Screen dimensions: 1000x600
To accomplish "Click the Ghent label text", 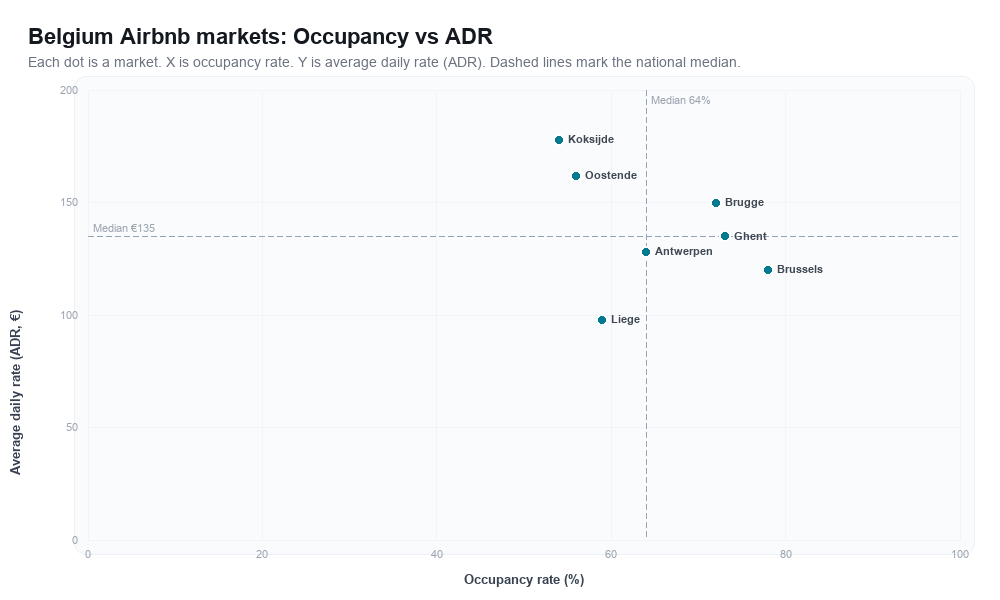I will [x=750, y=236].
